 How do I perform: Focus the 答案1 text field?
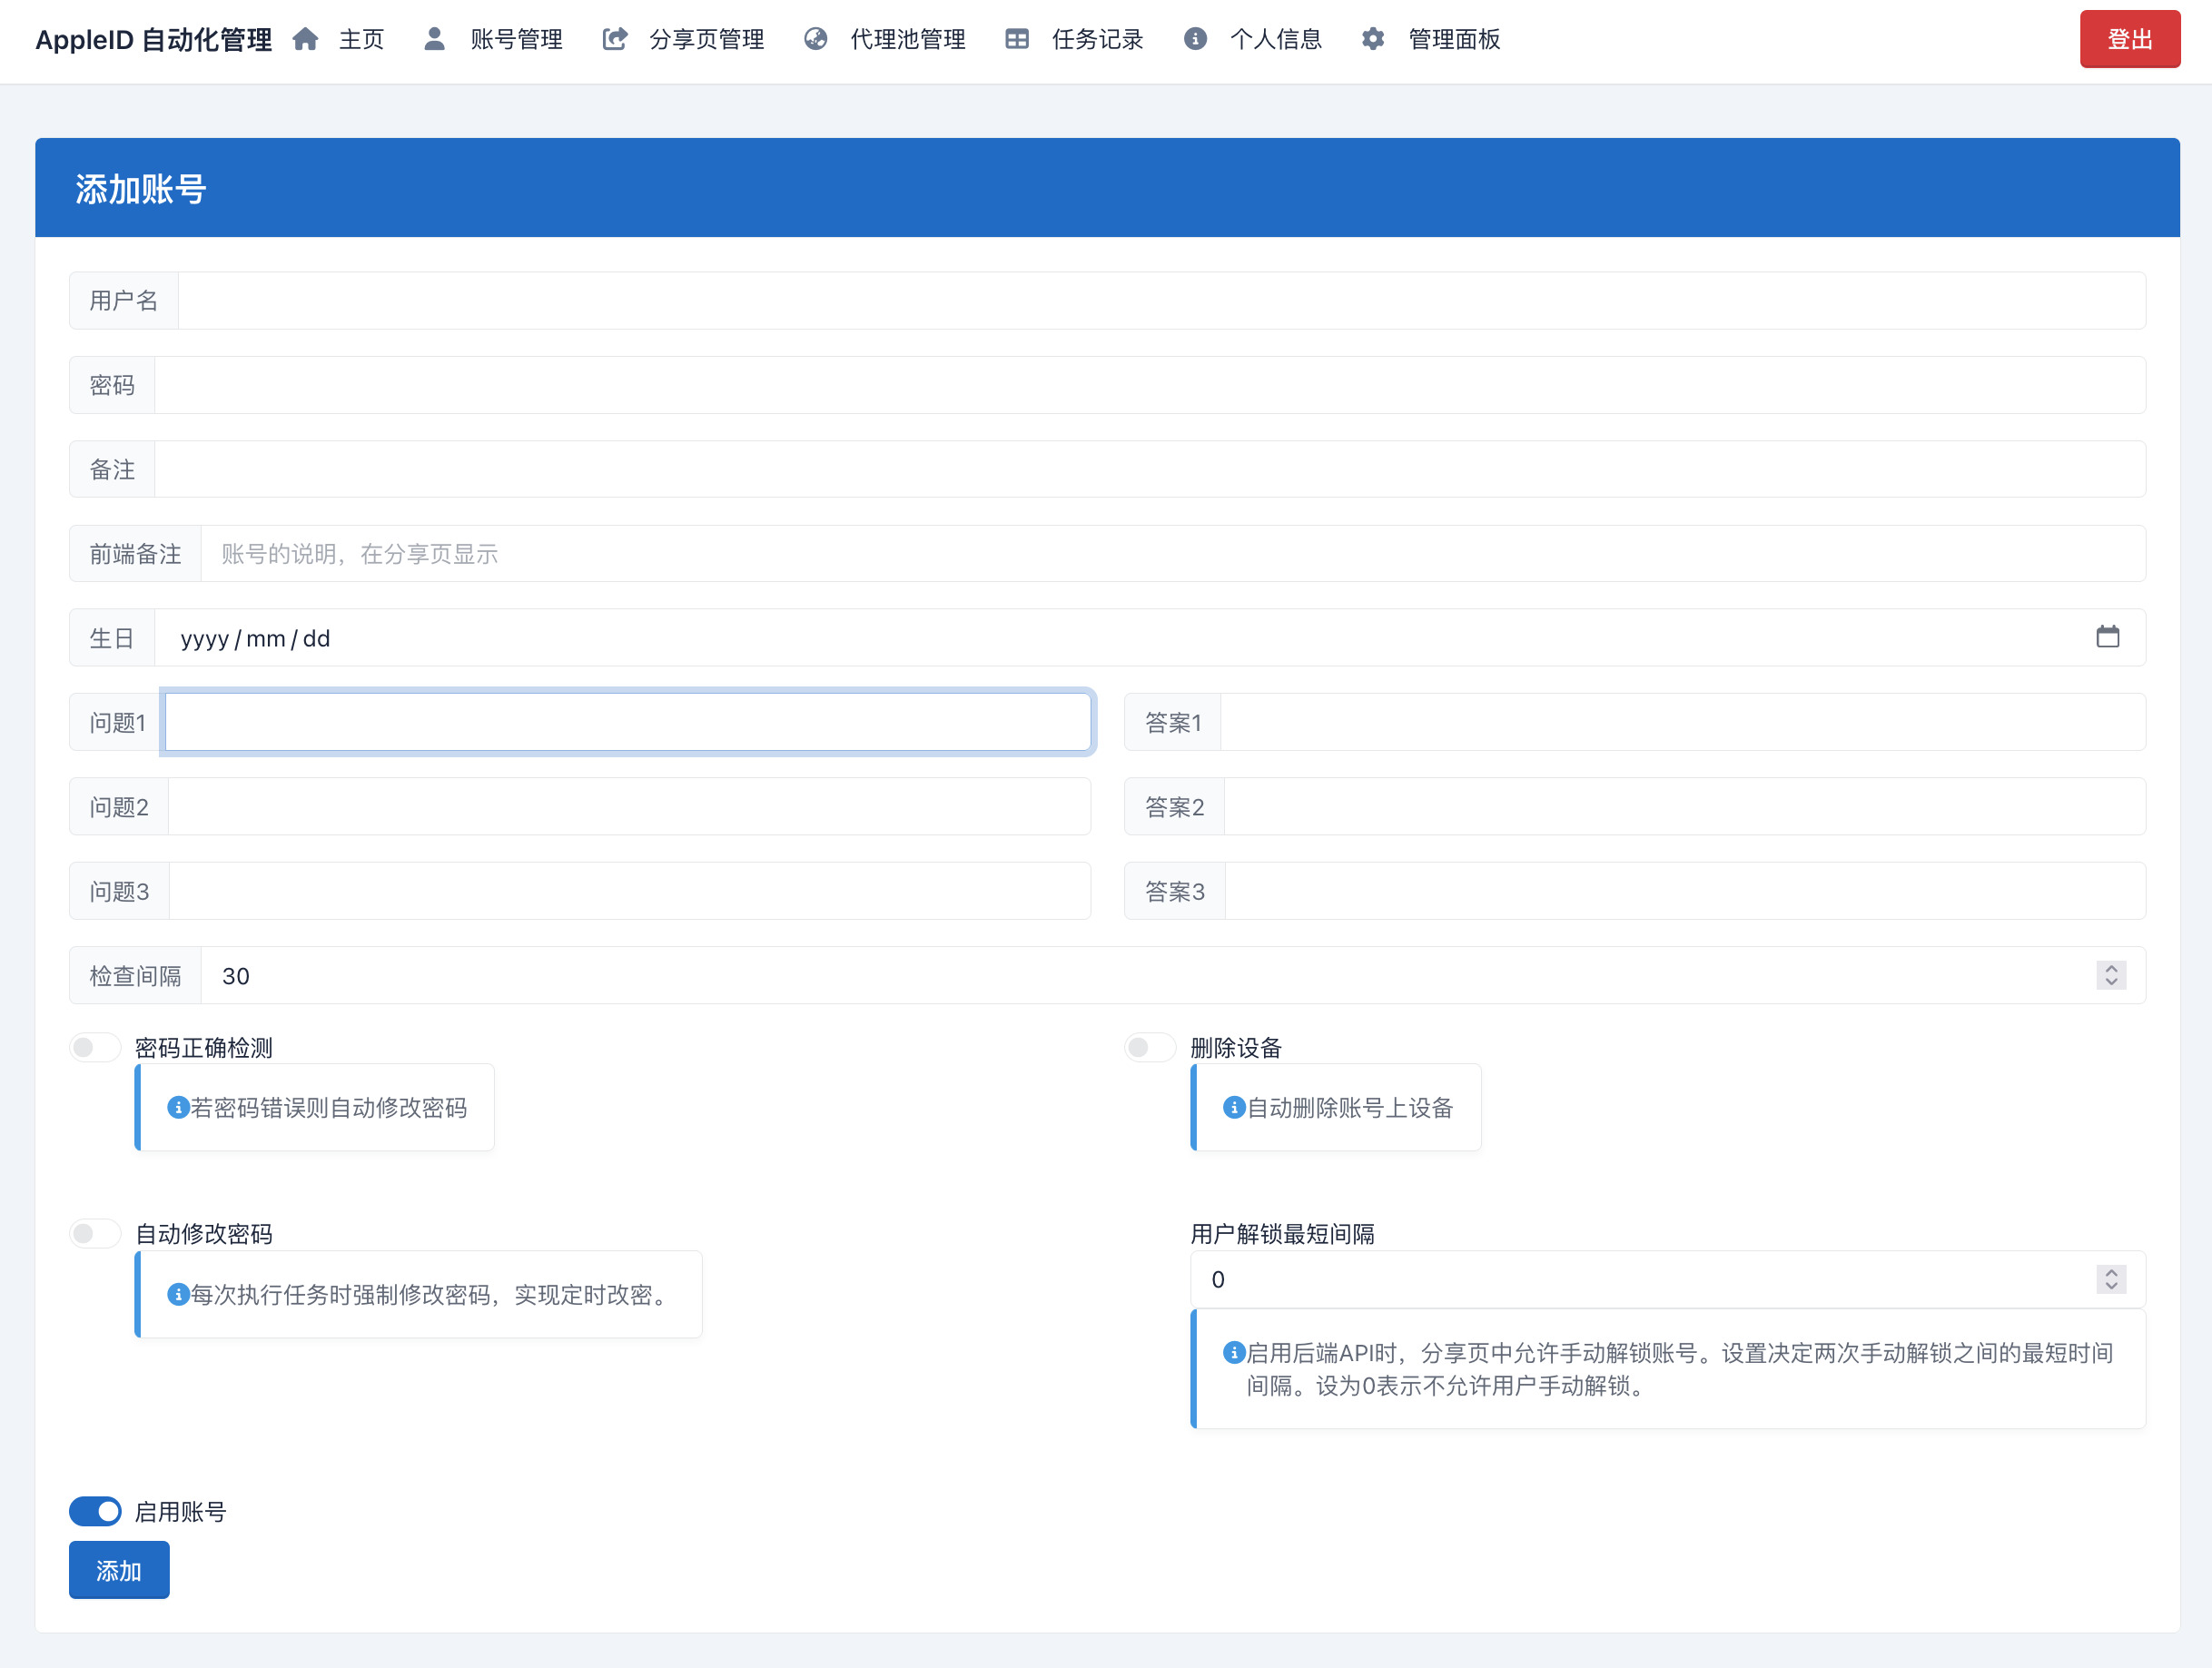coord(1682,722)
